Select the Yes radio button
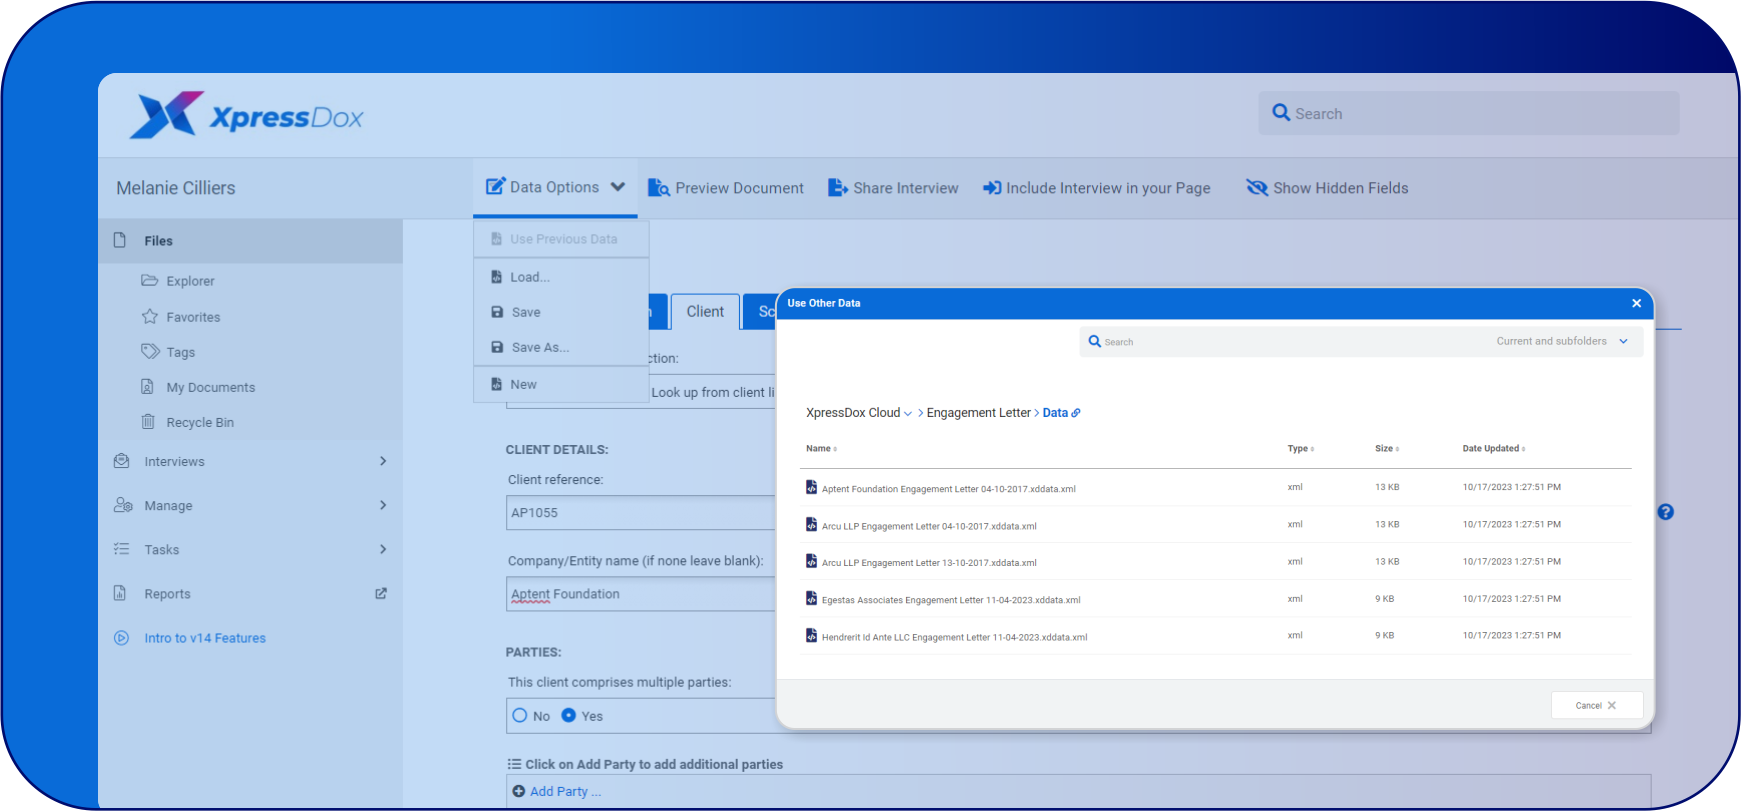Image resolution: width=1741 pixels, height=811 pixels. (x=569, y=715)
